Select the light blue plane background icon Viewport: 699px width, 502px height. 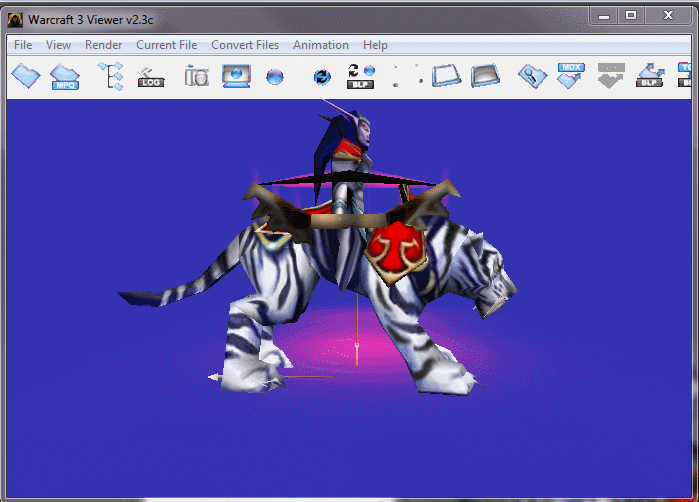click(446, 76)
